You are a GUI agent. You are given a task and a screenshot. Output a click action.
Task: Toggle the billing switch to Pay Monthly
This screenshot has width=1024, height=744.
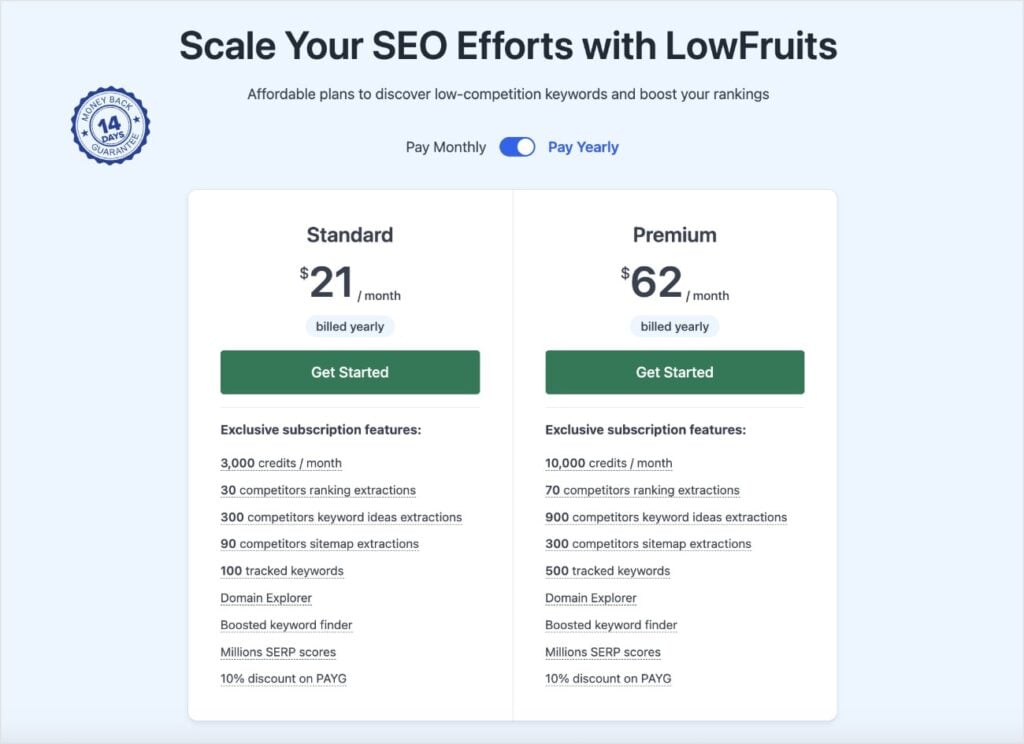pyautogui.click(x=516, y=146)
